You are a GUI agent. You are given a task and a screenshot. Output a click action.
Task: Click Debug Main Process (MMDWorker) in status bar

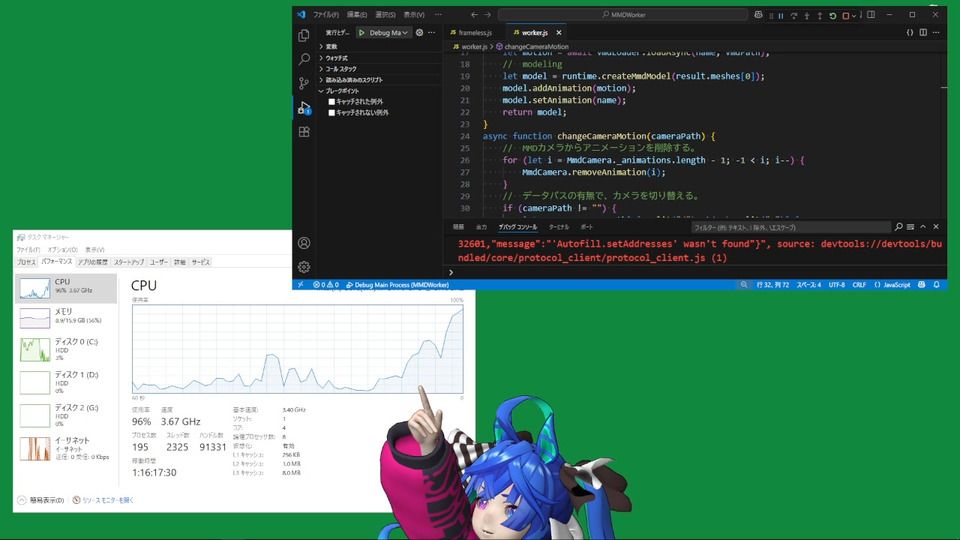coord(397,285)
